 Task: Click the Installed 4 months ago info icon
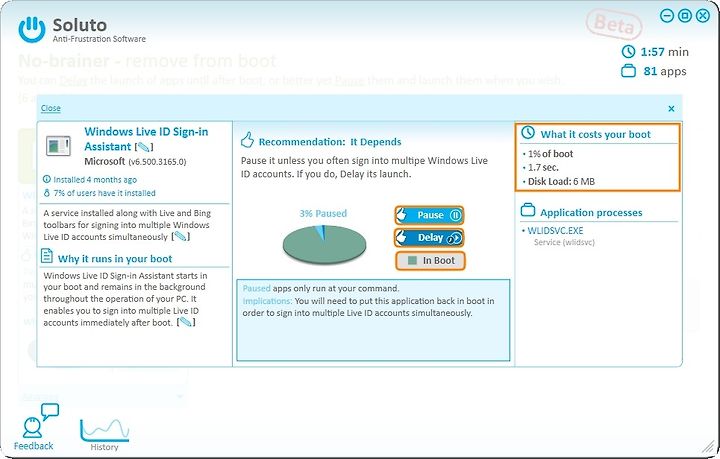(x=46, y=179)
